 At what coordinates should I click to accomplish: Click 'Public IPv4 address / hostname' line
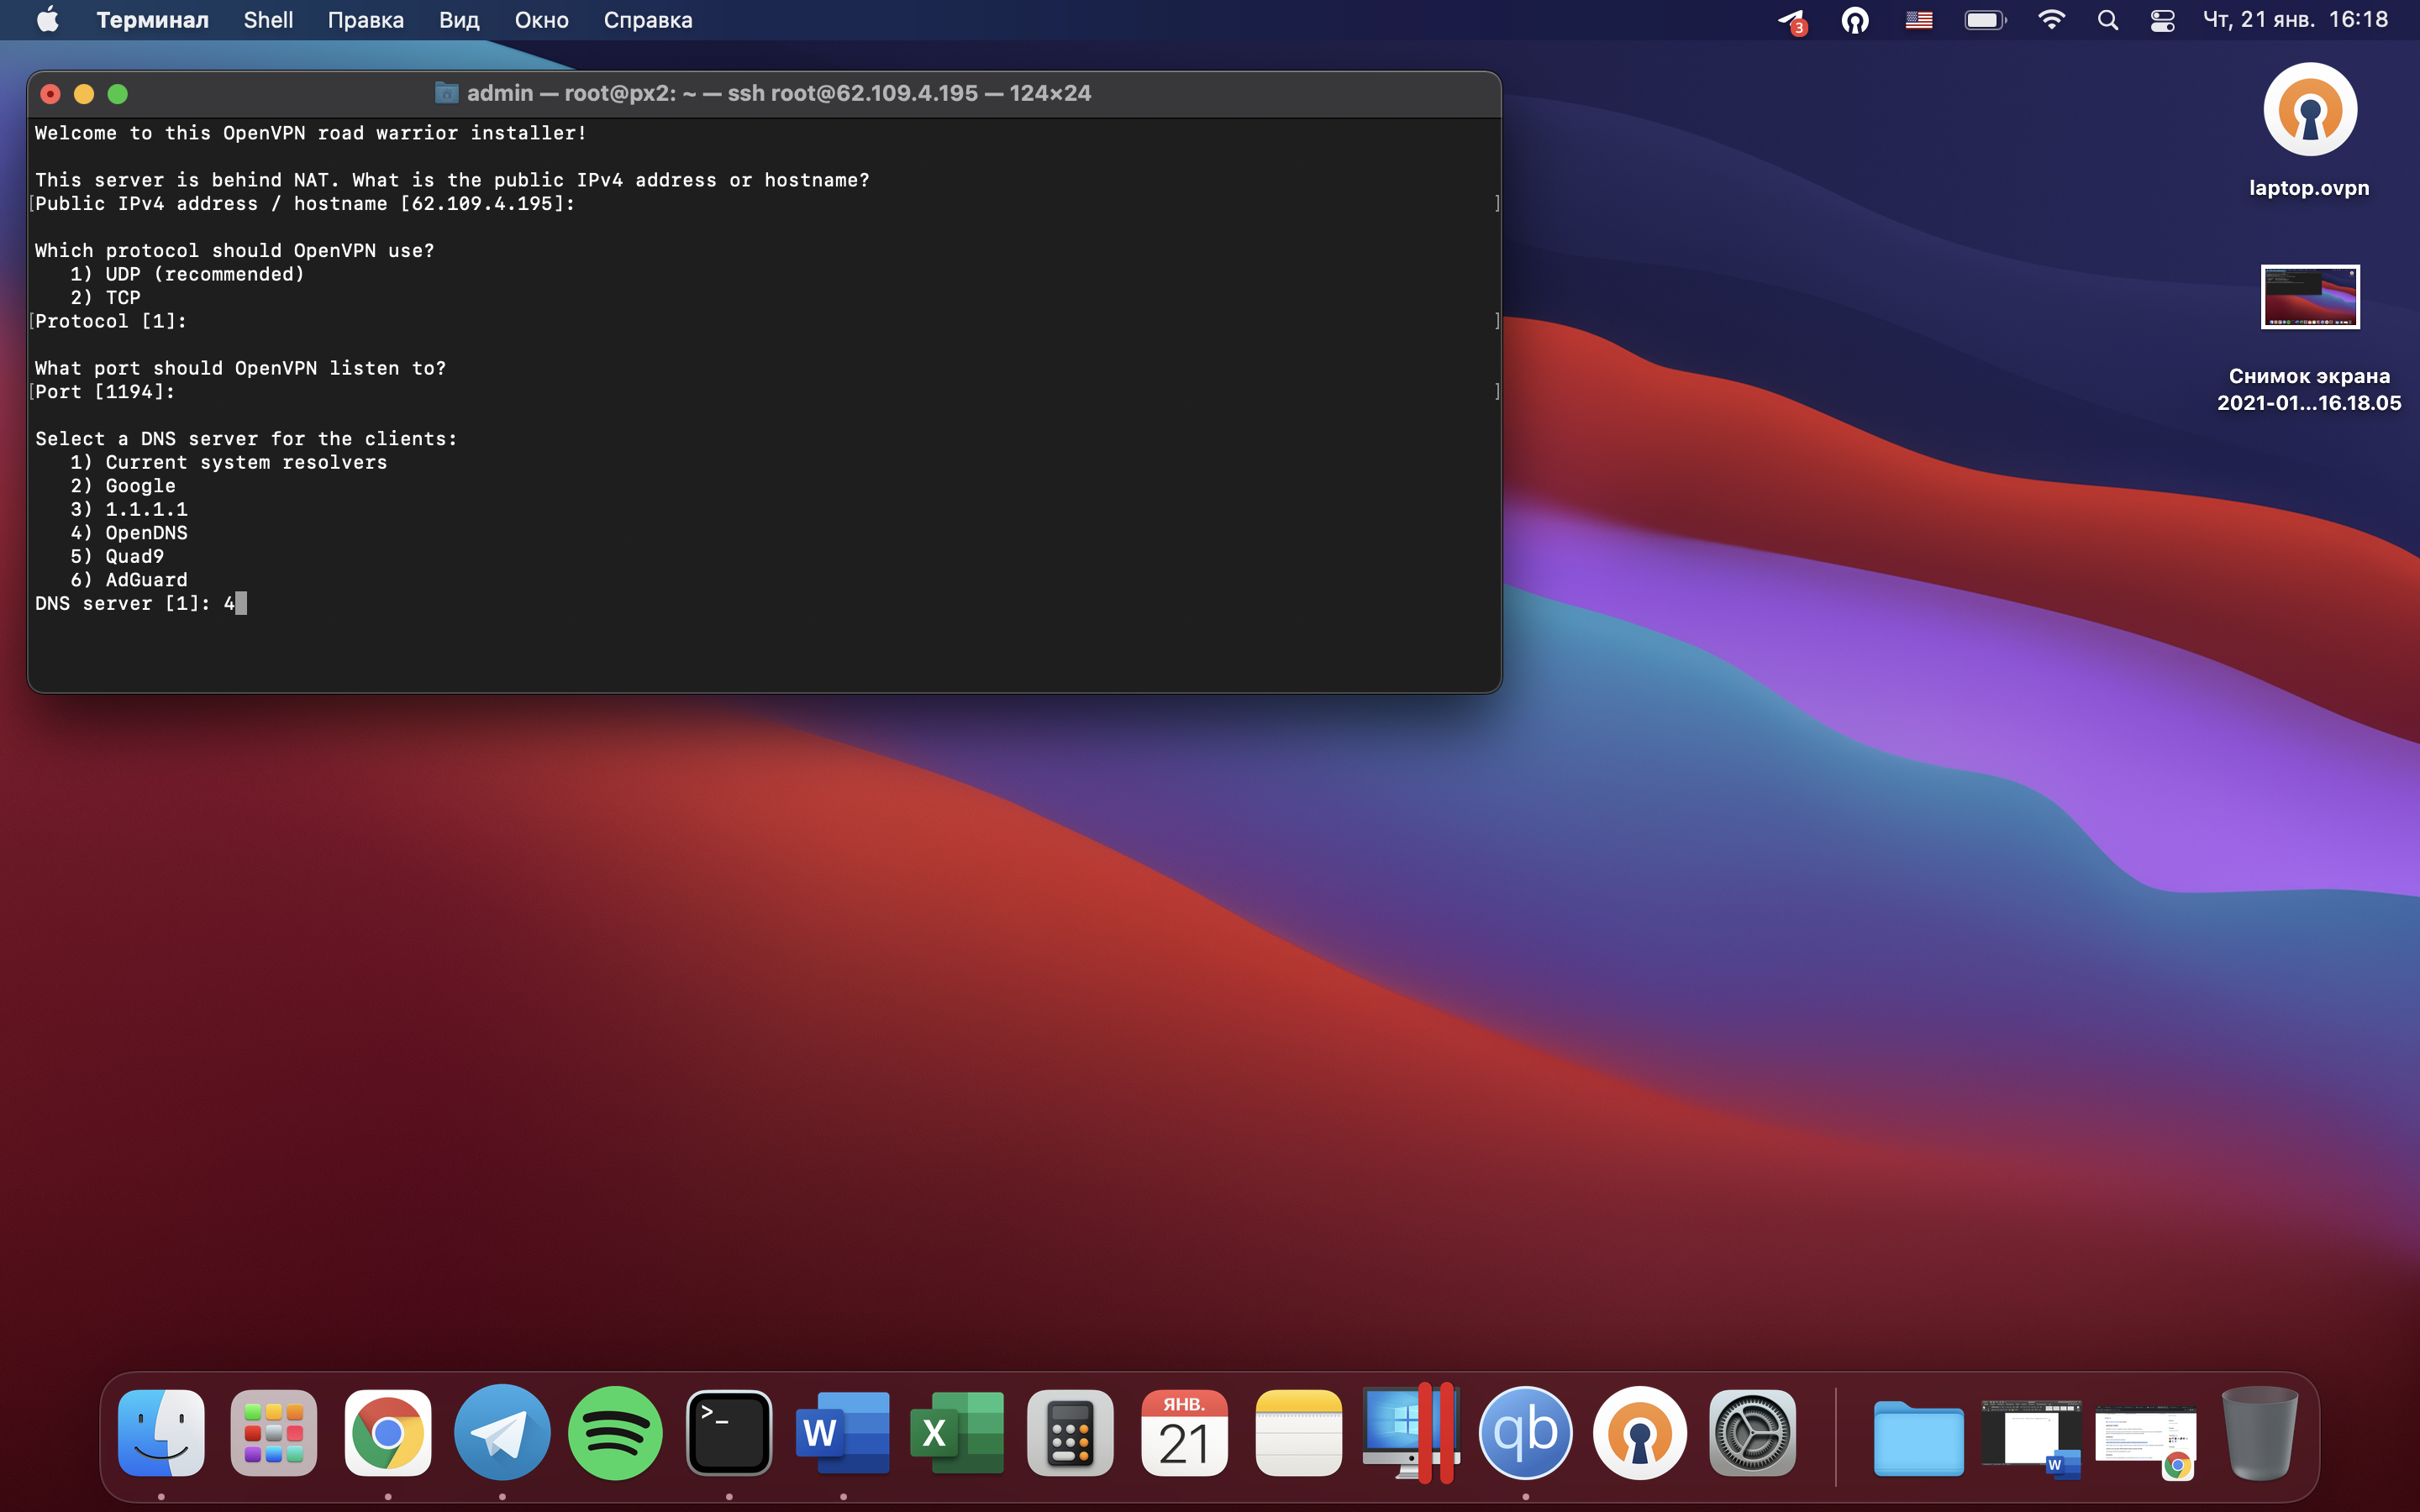point(305,203)
